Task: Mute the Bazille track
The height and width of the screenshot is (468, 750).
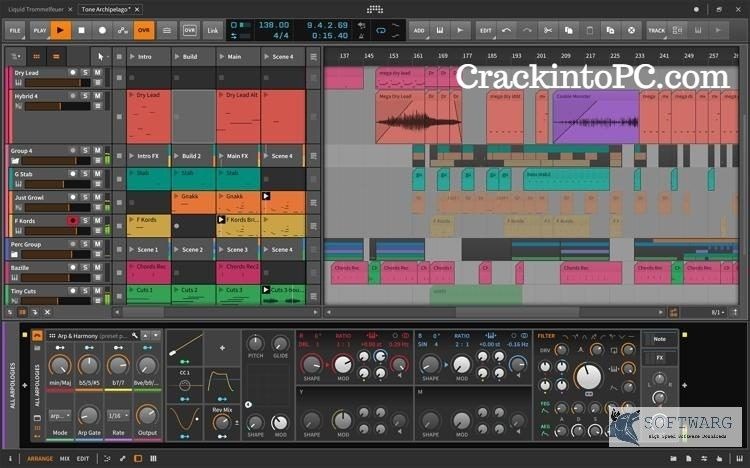Action: [x=98, y=267]
